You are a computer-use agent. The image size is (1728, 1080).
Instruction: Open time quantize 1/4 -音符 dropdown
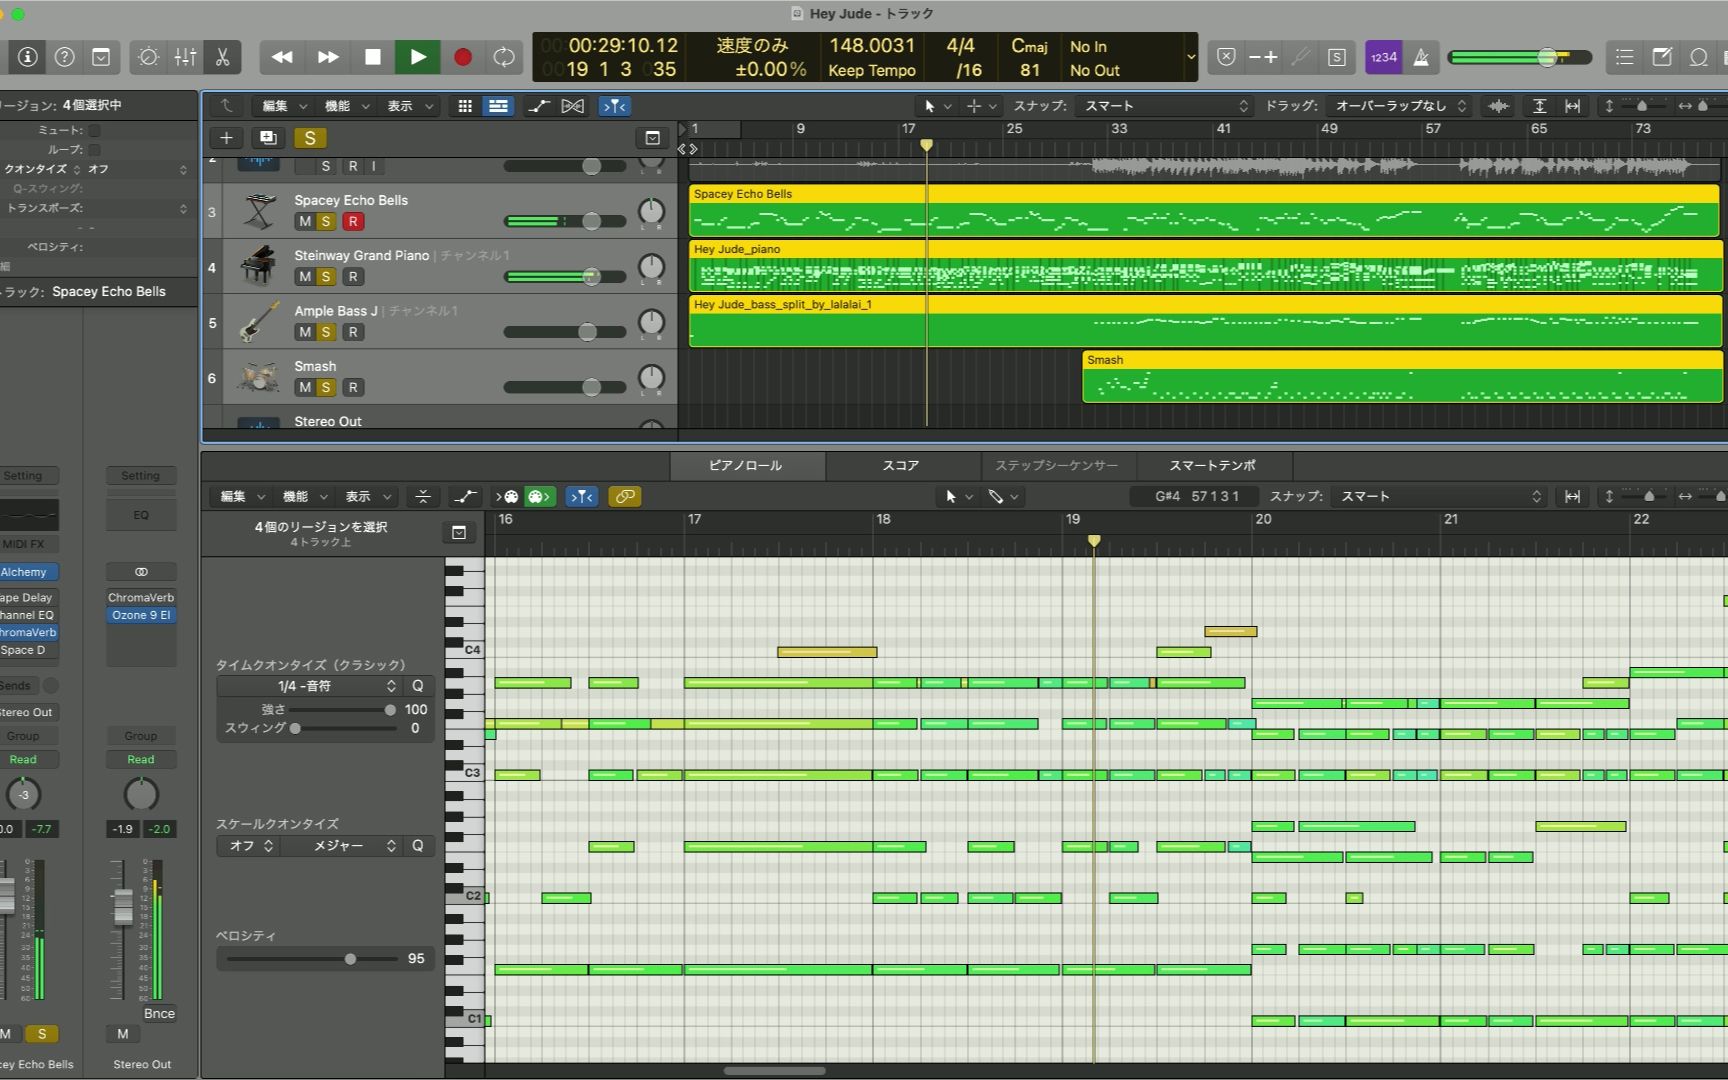pos(310,686)
